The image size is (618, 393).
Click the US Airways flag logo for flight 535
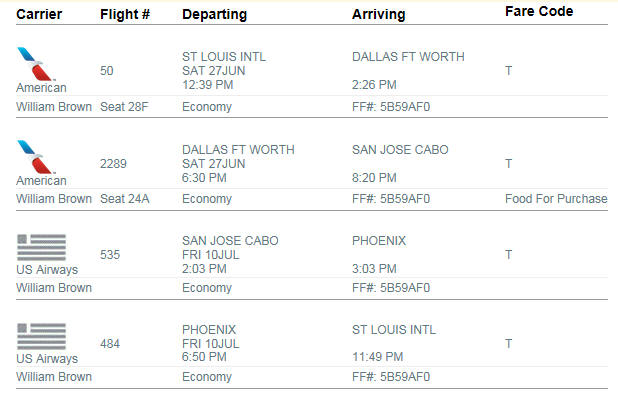coord(41,248)
